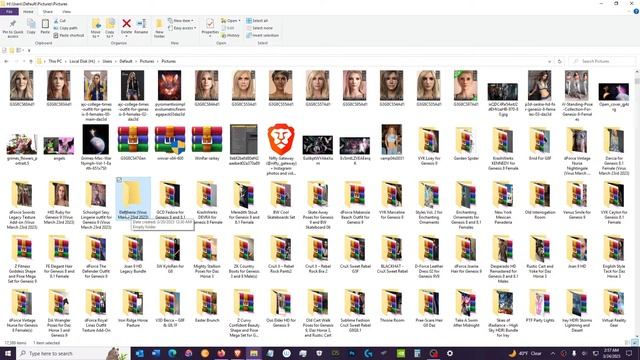
Task: Select the Easter Brunch folder
Action: (x=207, y=305)
